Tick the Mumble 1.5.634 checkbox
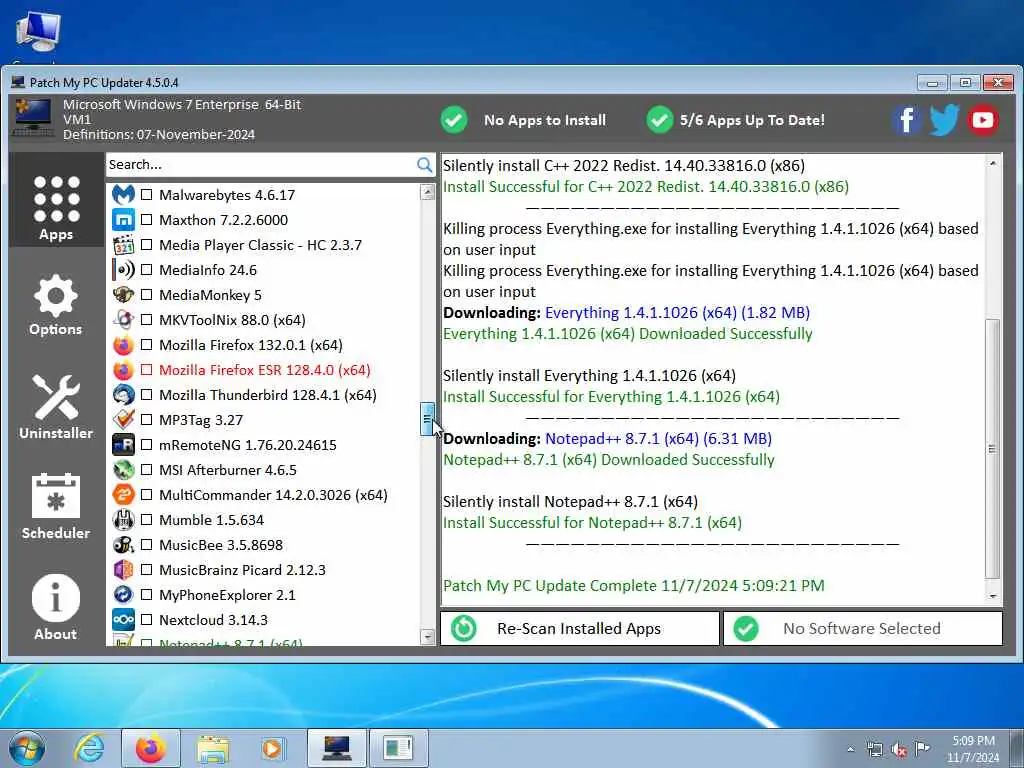 pyautogui.click(x=146, y=520)
